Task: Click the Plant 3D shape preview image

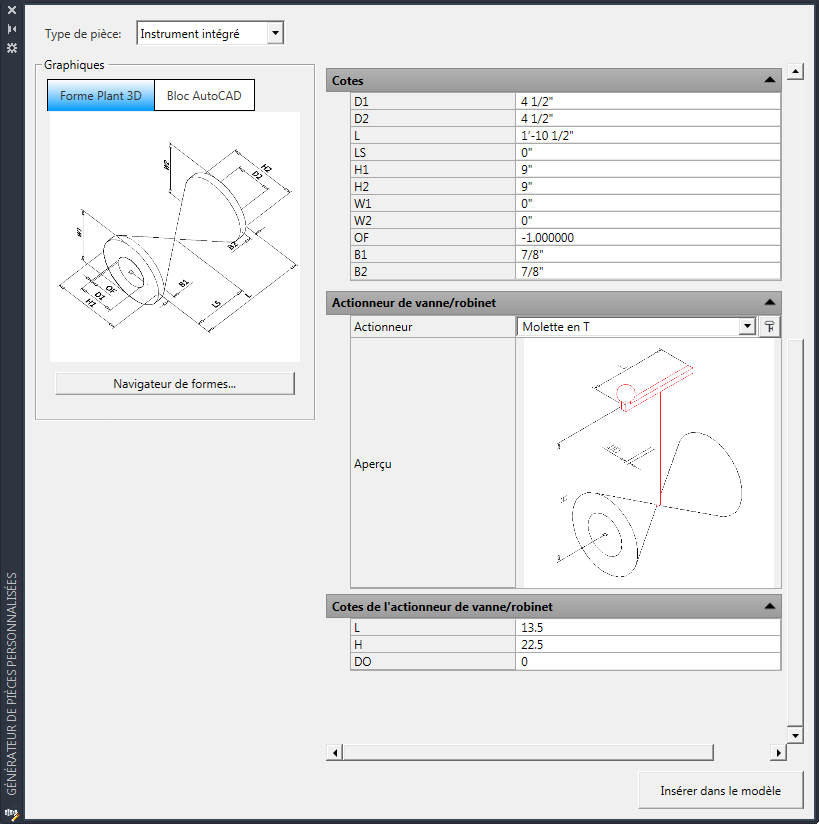Action: click(x=175, y=236)
